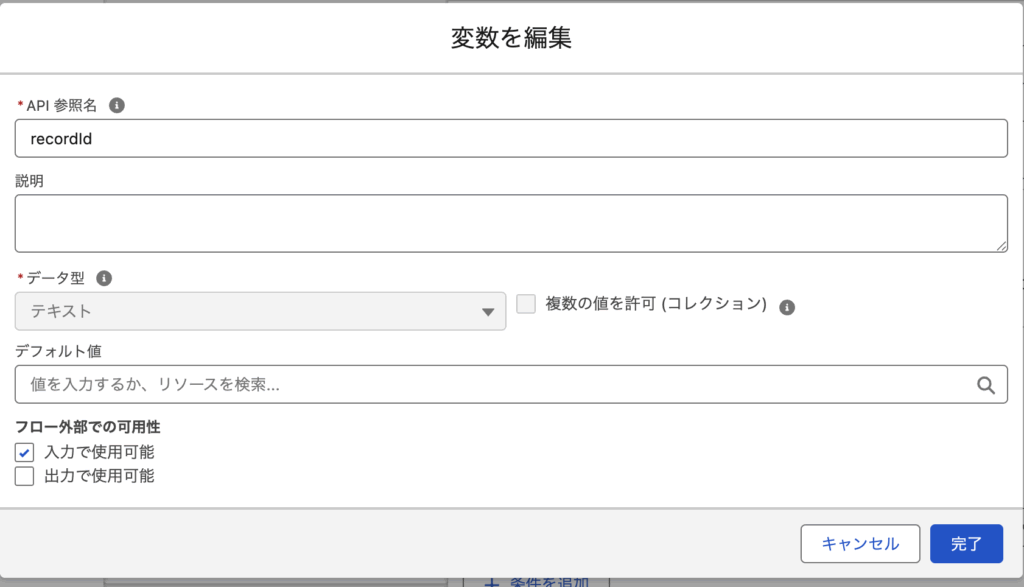Image resolution: width=1024 pixels, height=587 pixels.
Task: Uncheck the 入力で使用可能 checkbox
Action: click(25, 452)
